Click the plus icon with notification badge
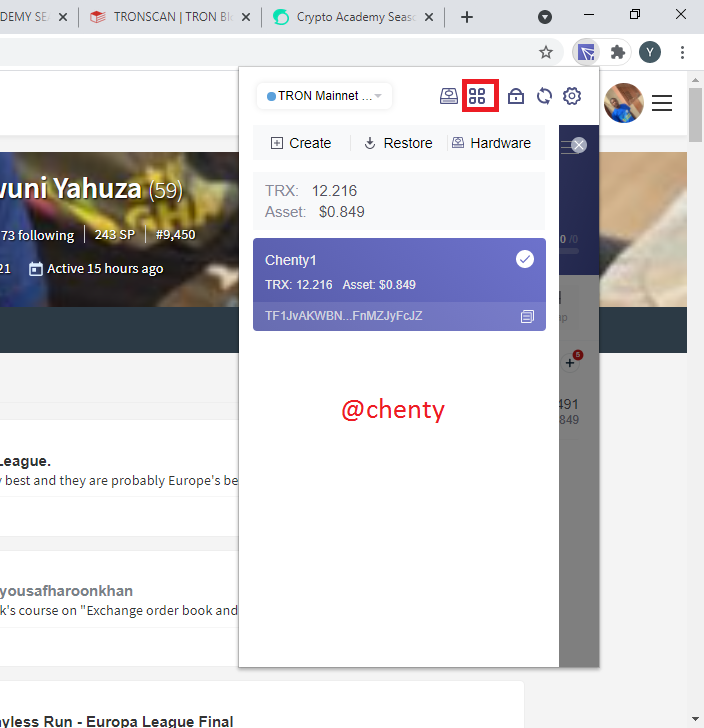 point(571,362)
